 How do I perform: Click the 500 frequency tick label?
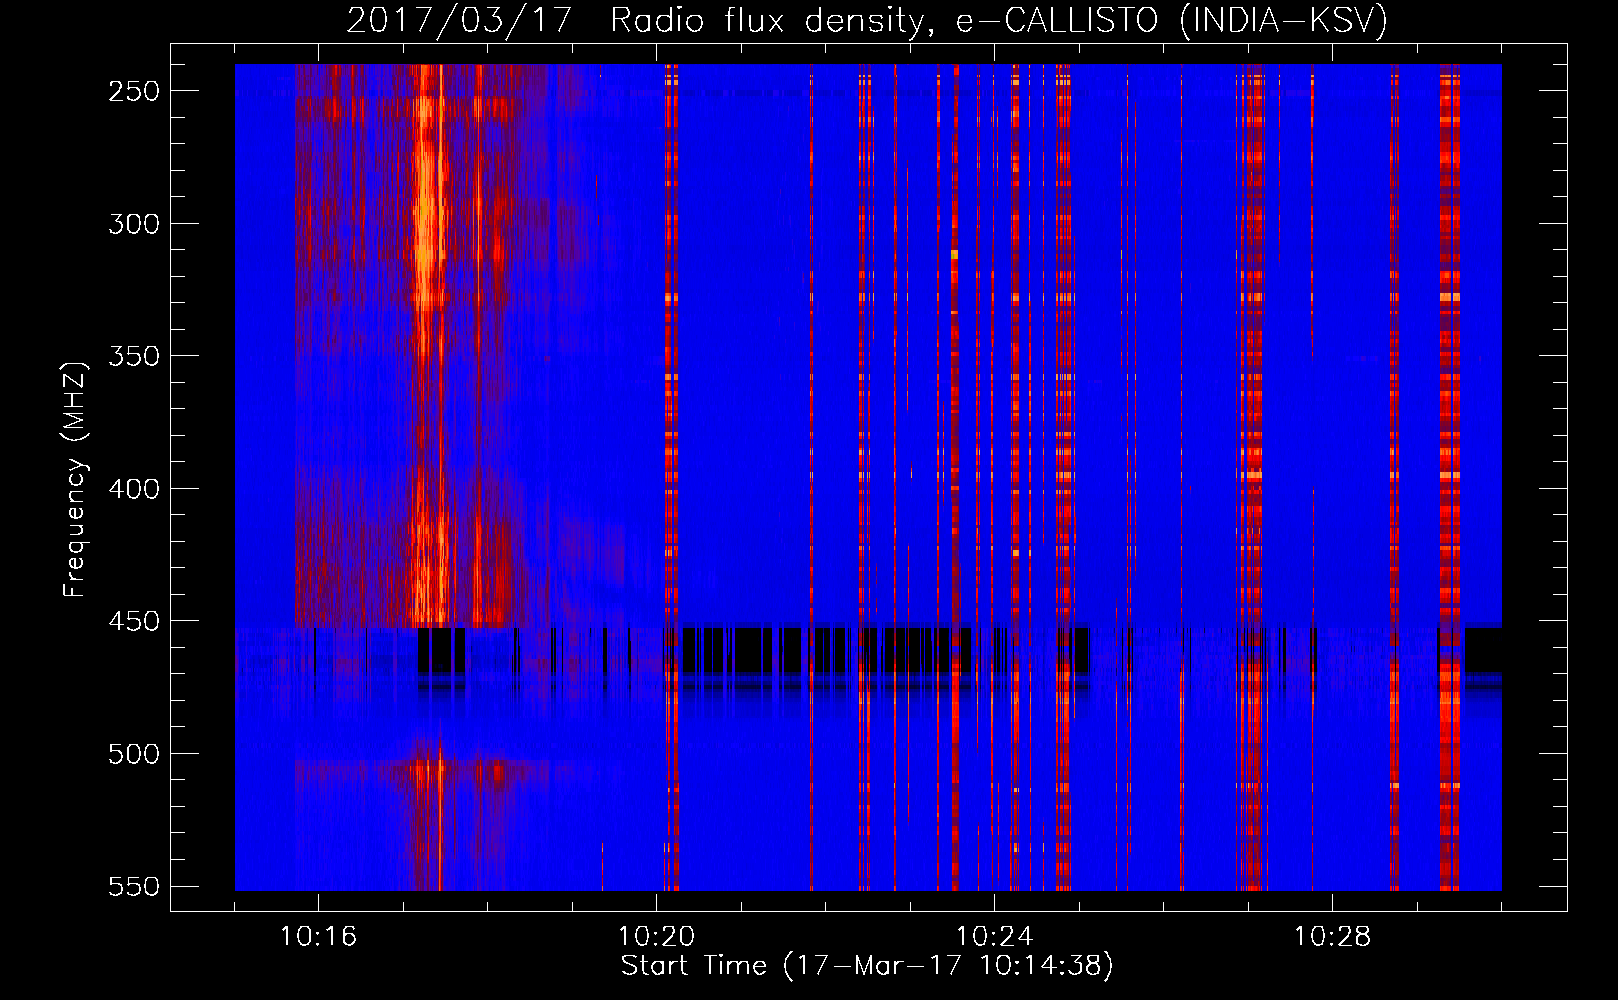pos(134,754)
